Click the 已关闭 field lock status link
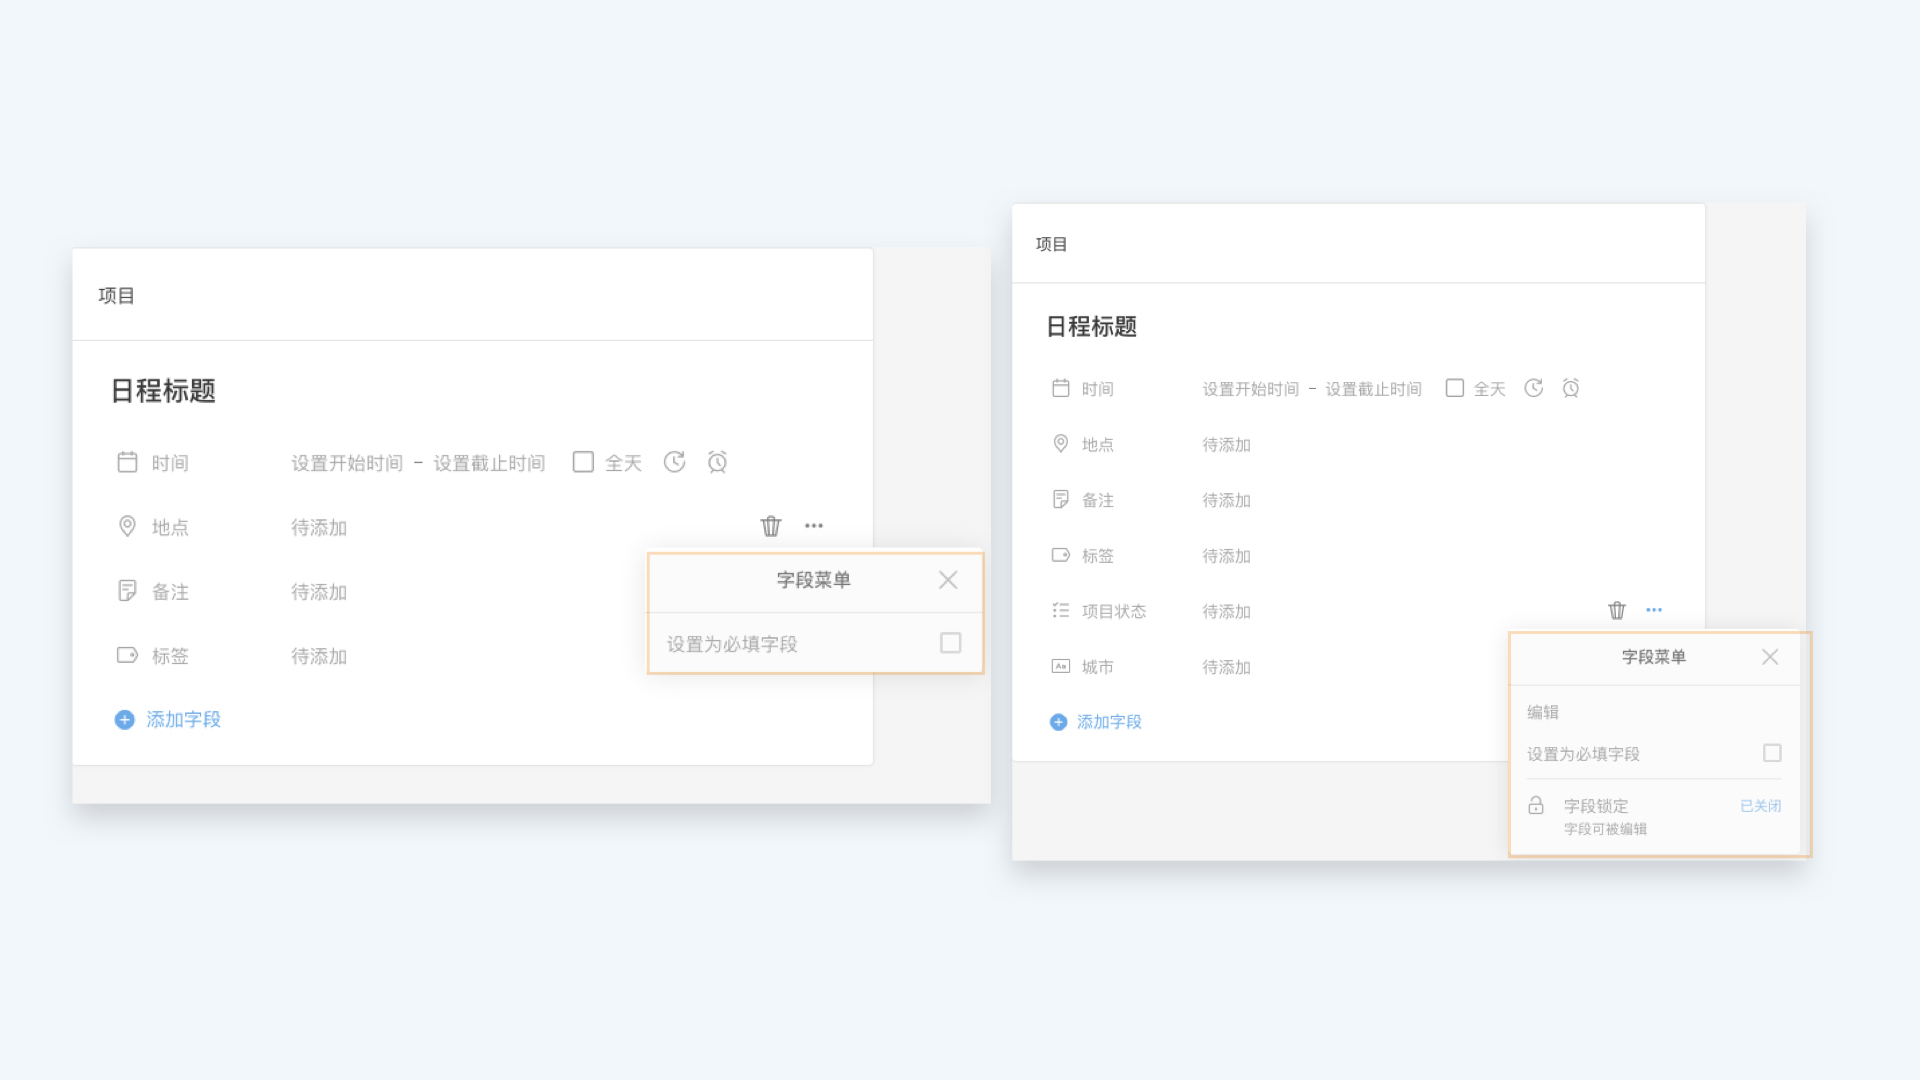1920x1080 pixels. click(x=1760, y=806)
